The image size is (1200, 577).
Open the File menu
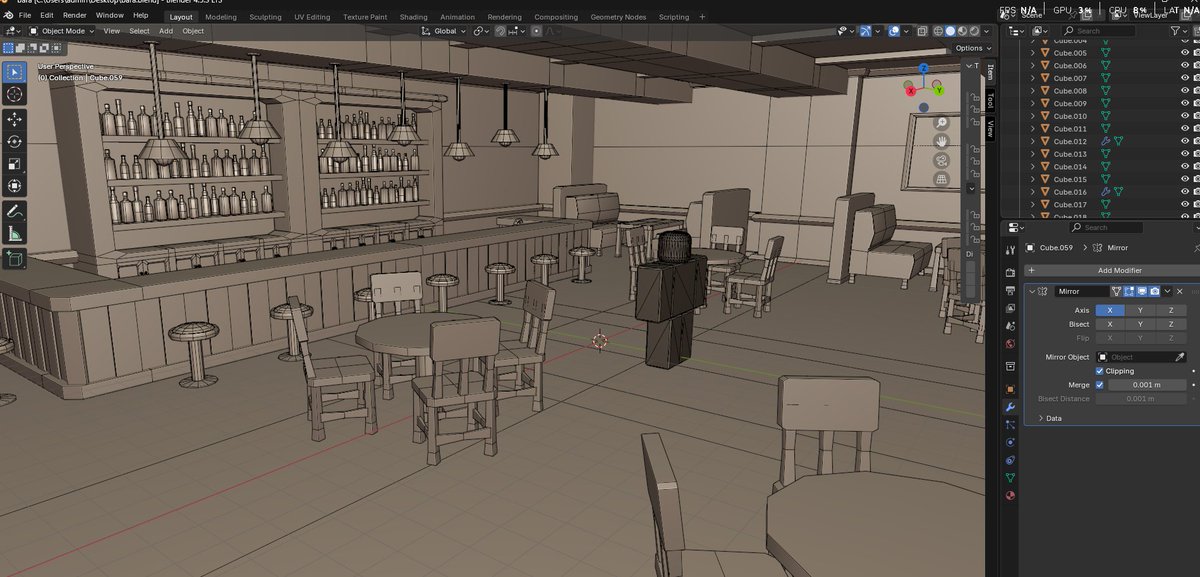24,16
